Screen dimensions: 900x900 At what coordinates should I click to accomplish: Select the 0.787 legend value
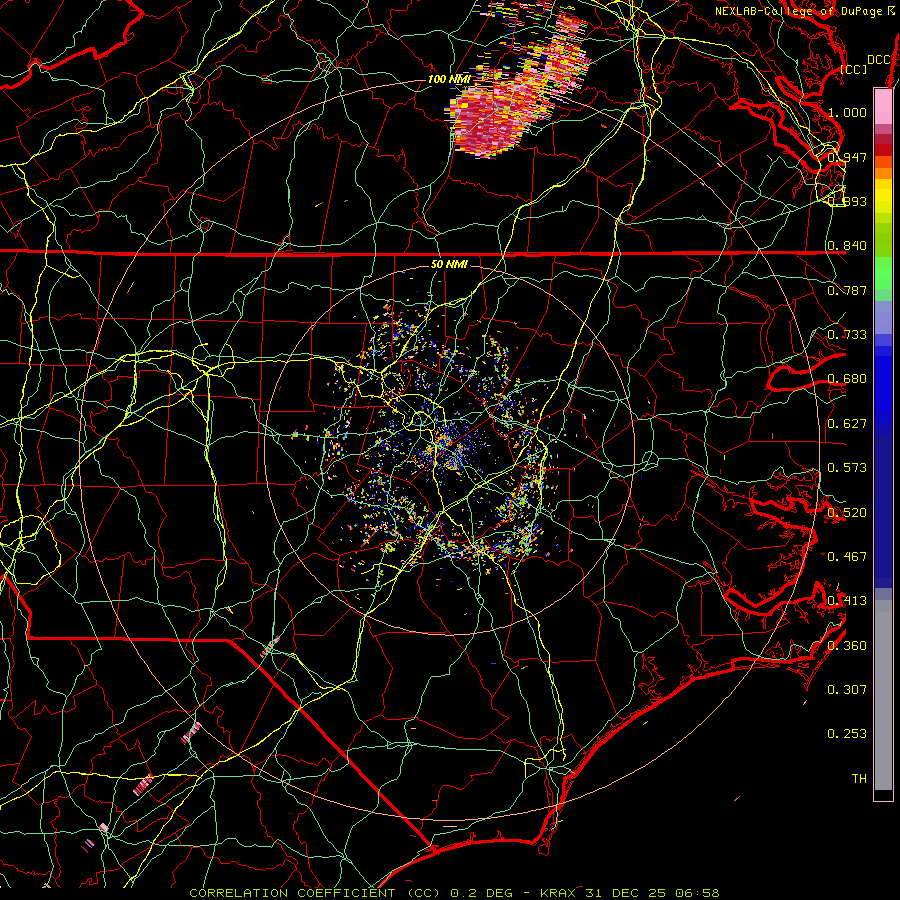(x=847, y=290)
